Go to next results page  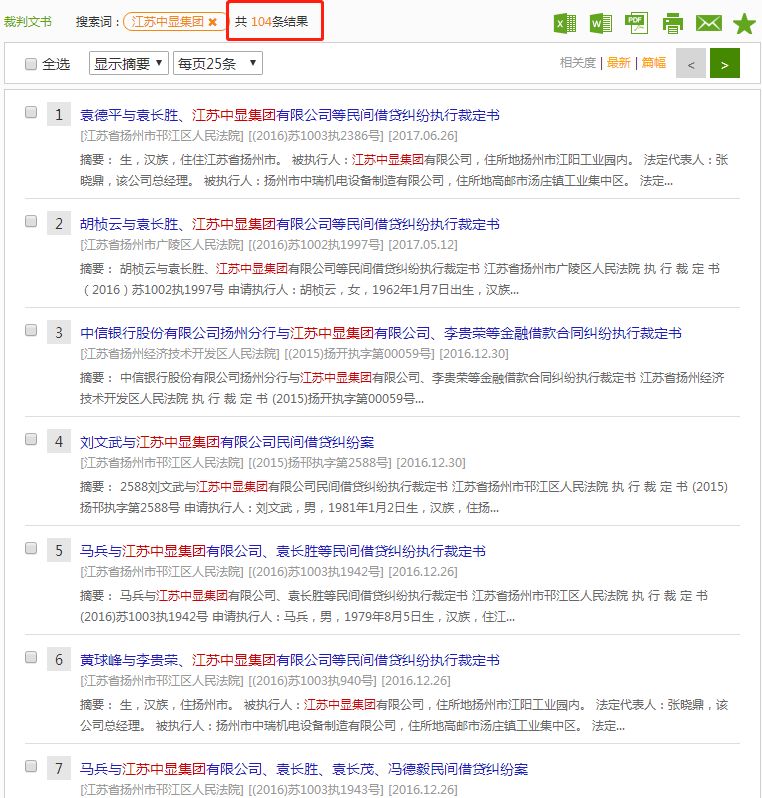coord(724,63)
